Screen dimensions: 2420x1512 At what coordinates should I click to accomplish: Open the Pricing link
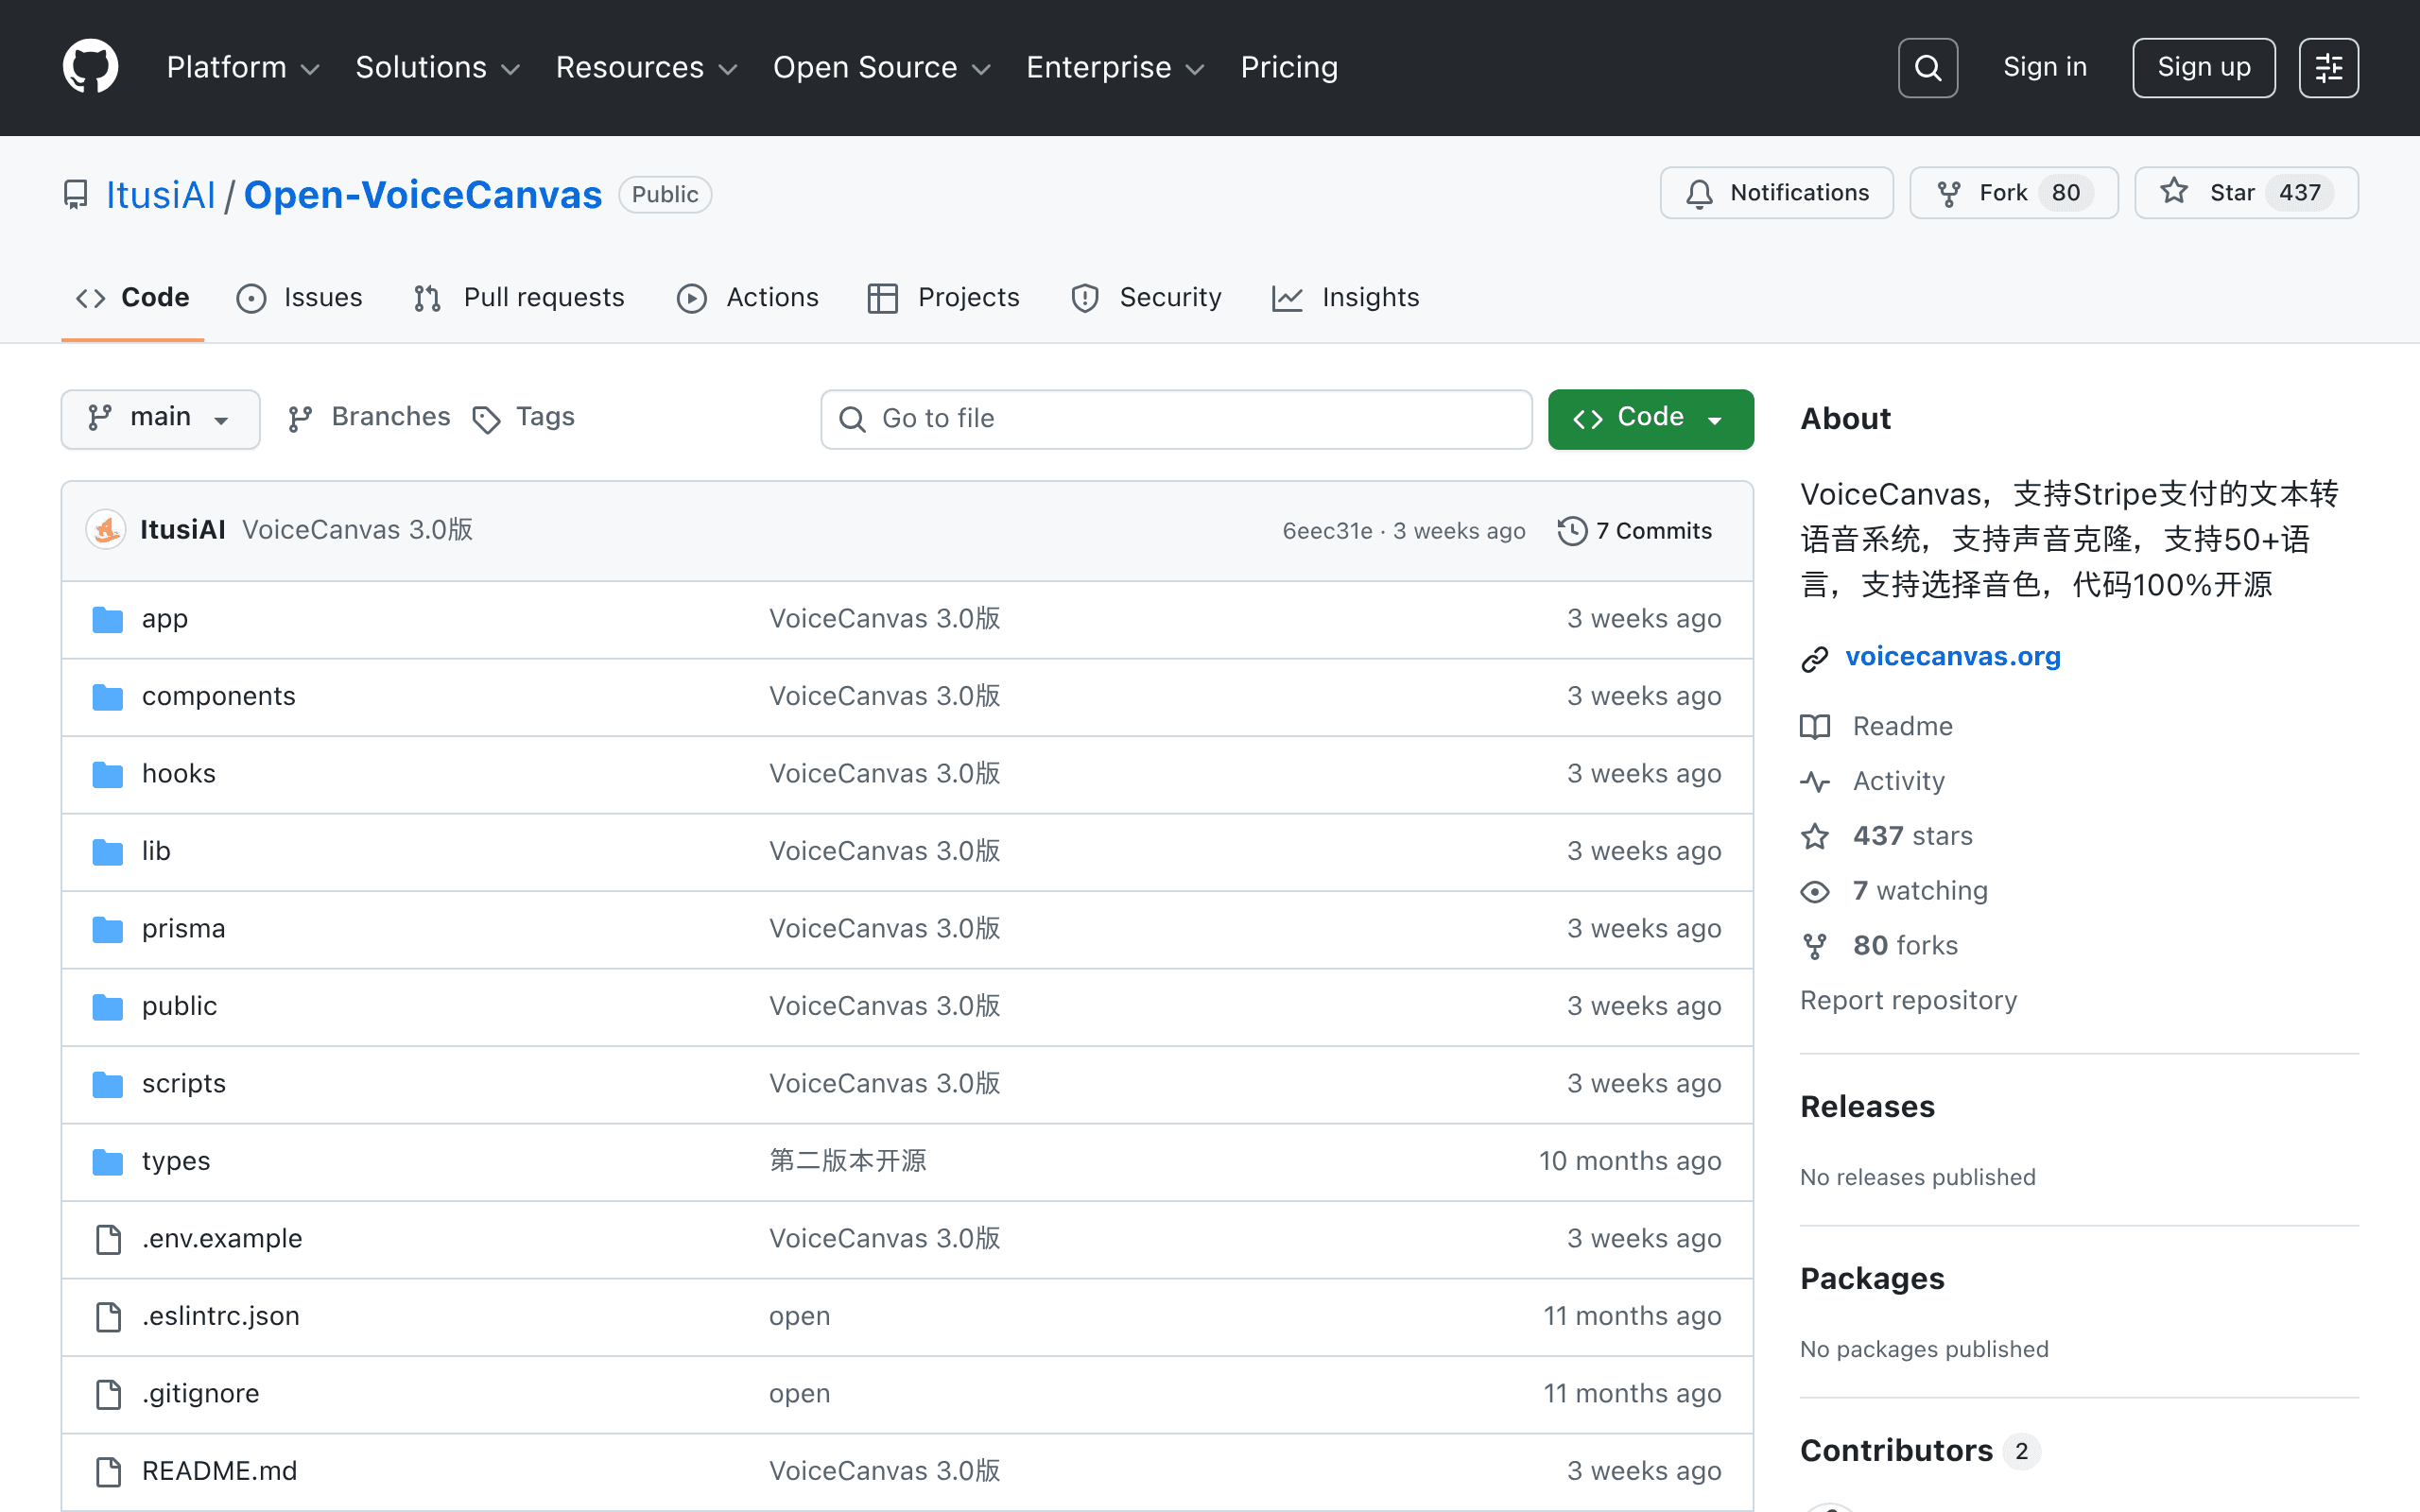(1289, 68)
